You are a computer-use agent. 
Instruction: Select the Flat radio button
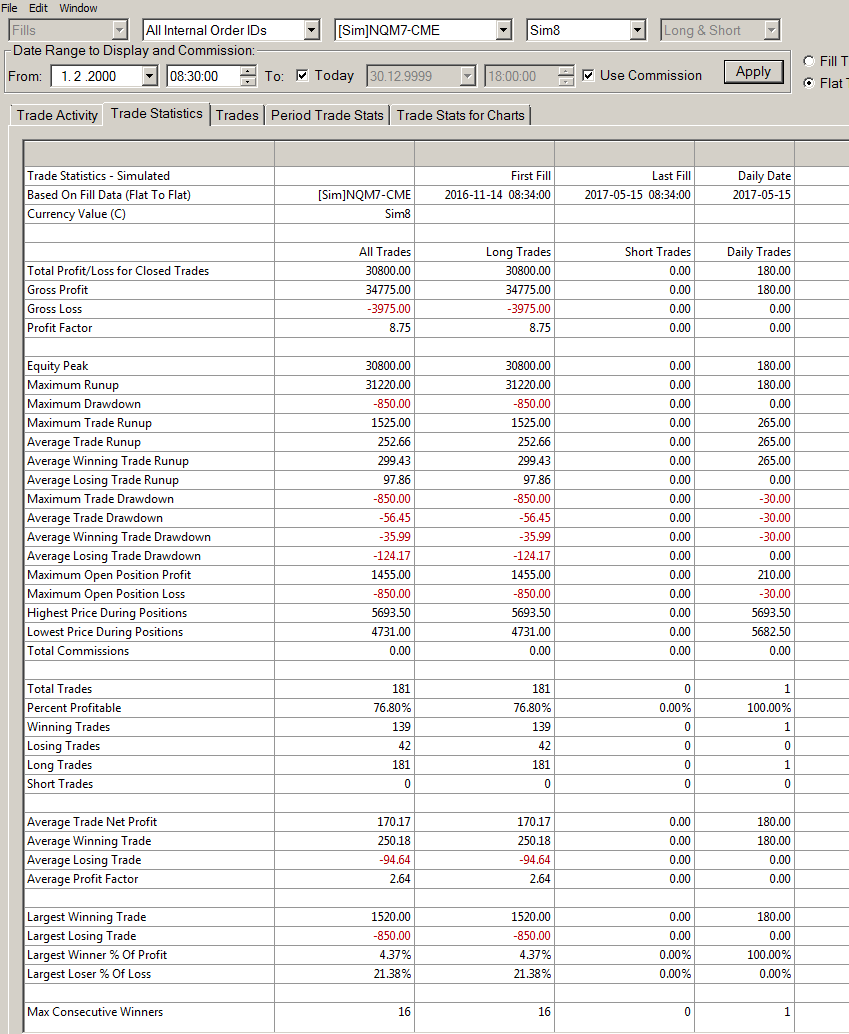tap(809, 83)
